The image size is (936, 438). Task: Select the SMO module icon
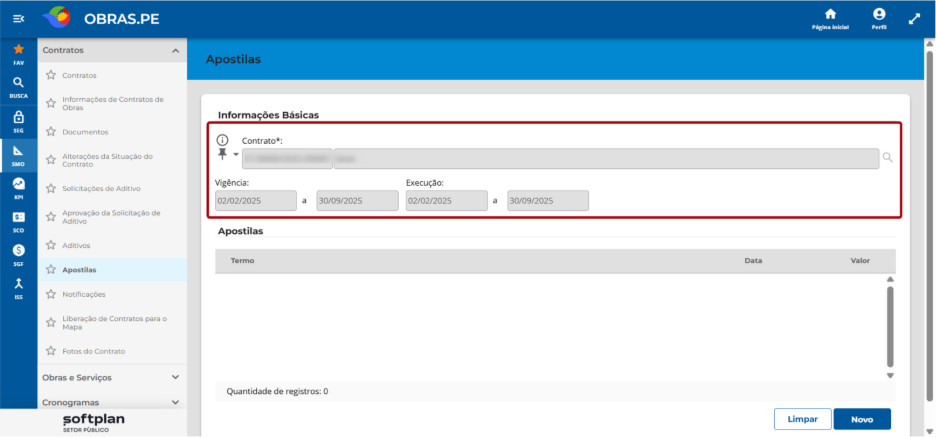click(x=19, y=155)
